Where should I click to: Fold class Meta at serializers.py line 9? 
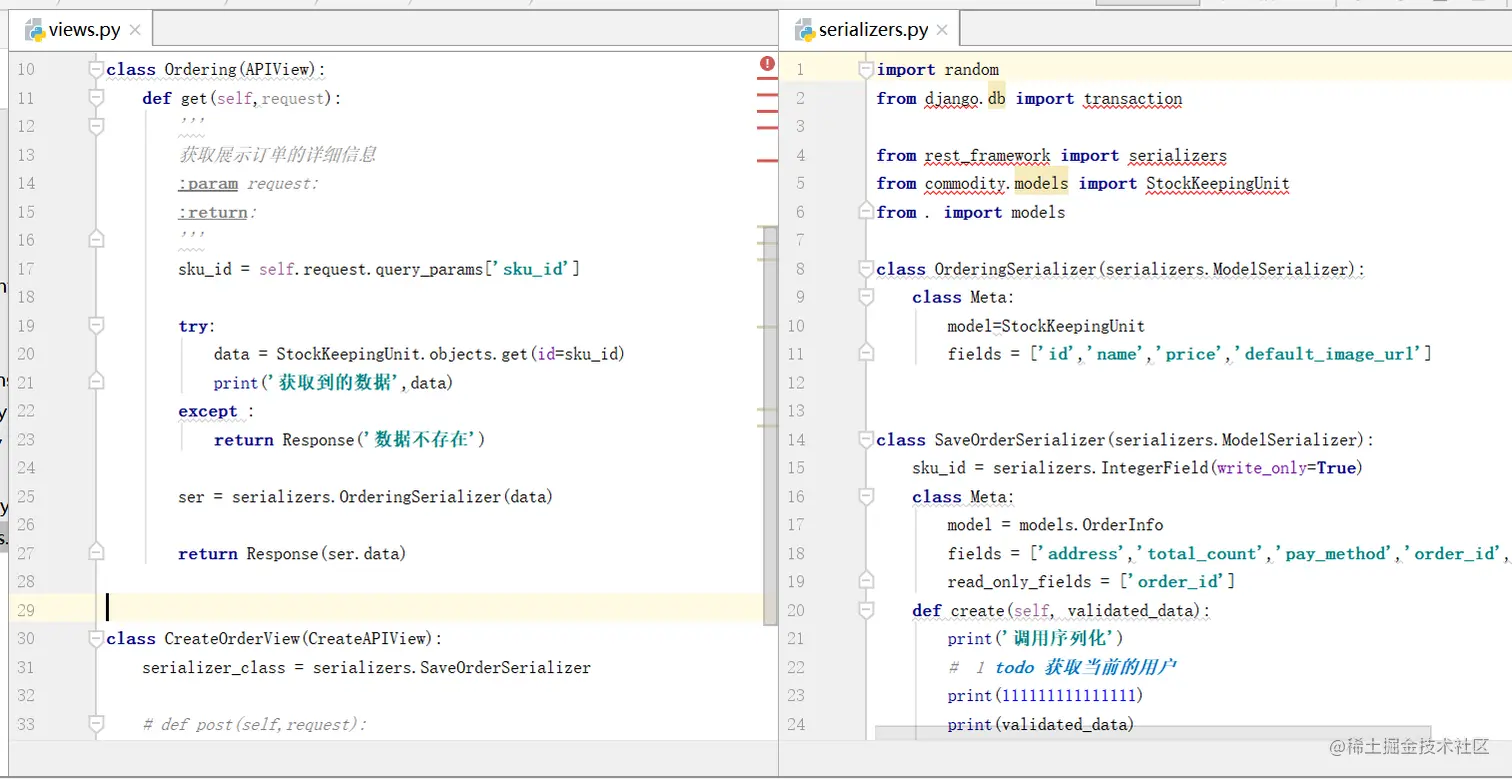866,297
